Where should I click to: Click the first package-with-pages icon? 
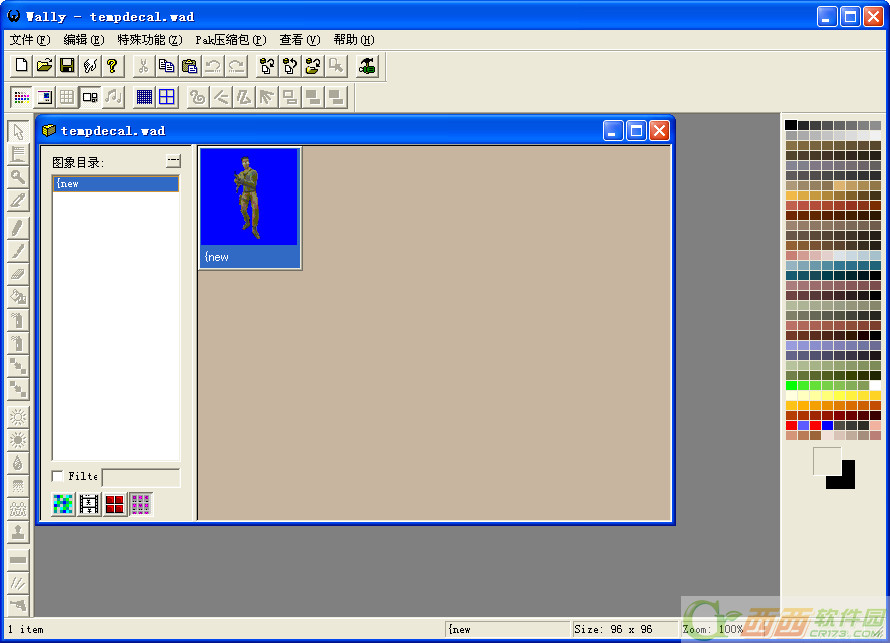tap(267, 66)
